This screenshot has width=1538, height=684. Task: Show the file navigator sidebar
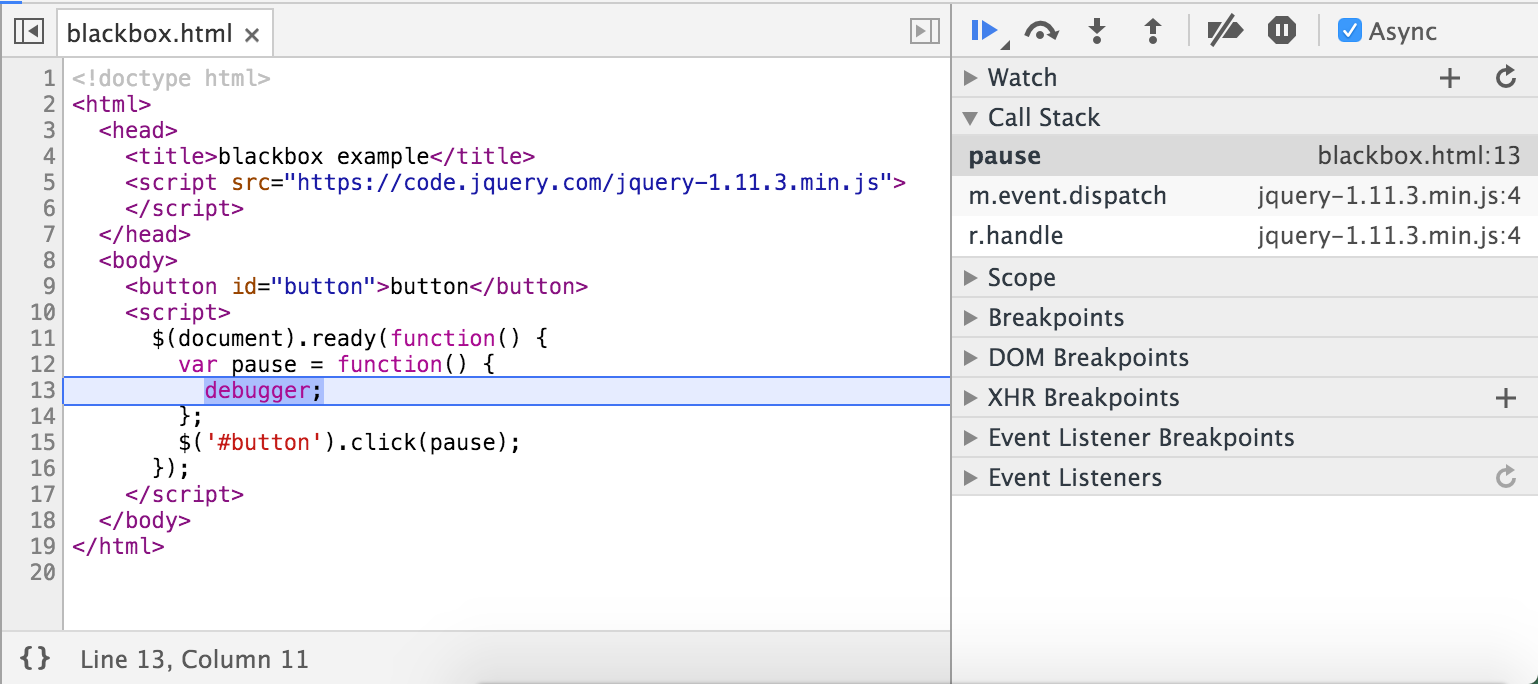[29, 33]
